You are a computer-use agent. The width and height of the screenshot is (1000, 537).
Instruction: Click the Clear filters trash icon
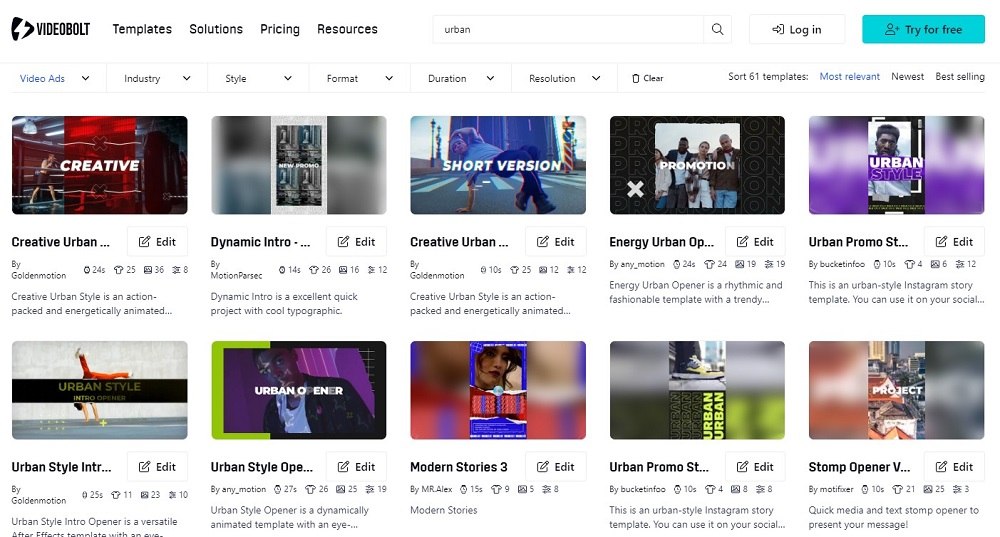point(635,78)
